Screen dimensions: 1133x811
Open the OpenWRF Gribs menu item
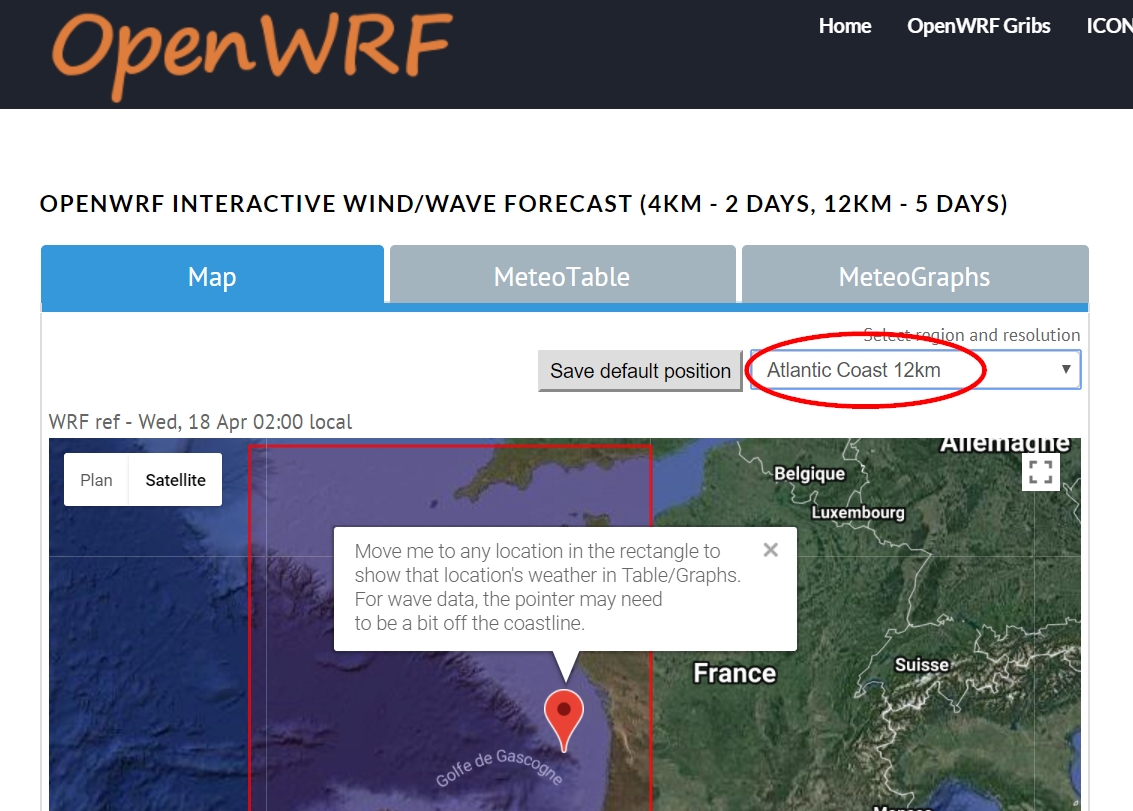tap(978, 26)
